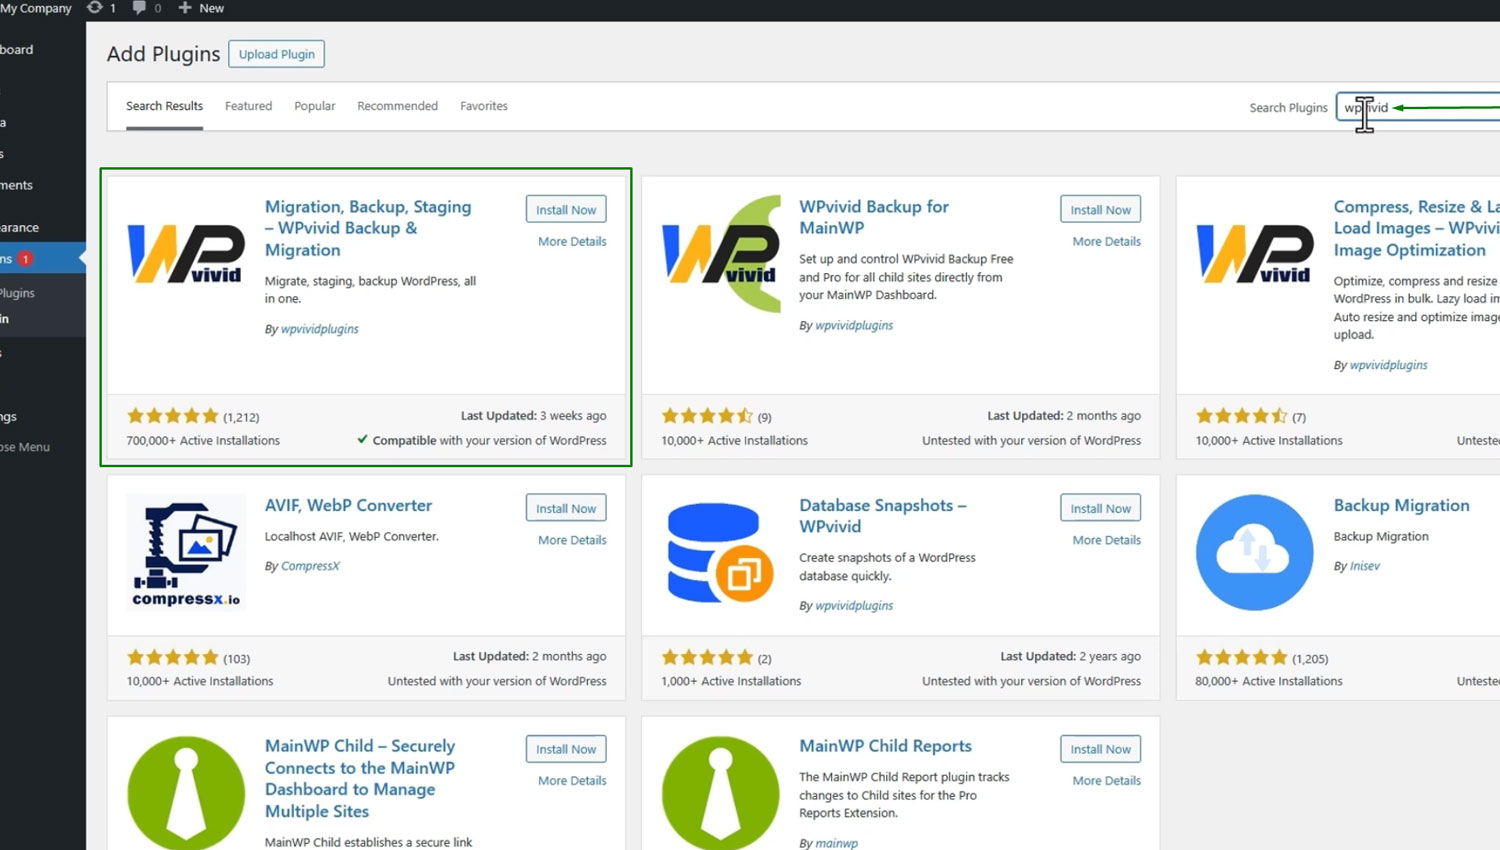
Task: Install WPvivid Backup & Migration plugin now
Action: (x=565, y=210)
